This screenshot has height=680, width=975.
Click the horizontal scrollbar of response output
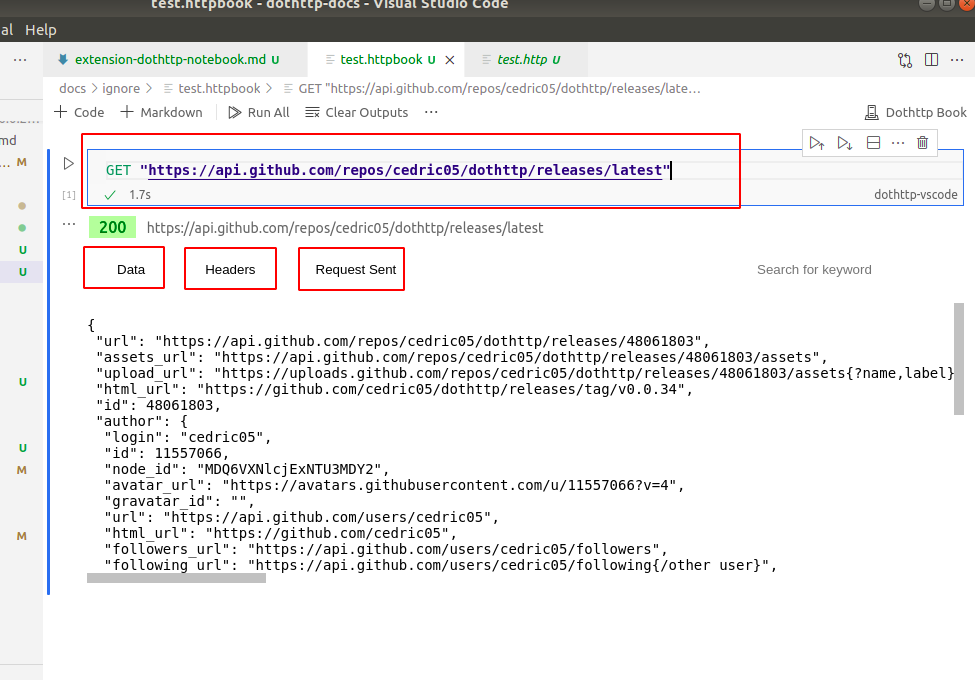click(x=177, y=578)
